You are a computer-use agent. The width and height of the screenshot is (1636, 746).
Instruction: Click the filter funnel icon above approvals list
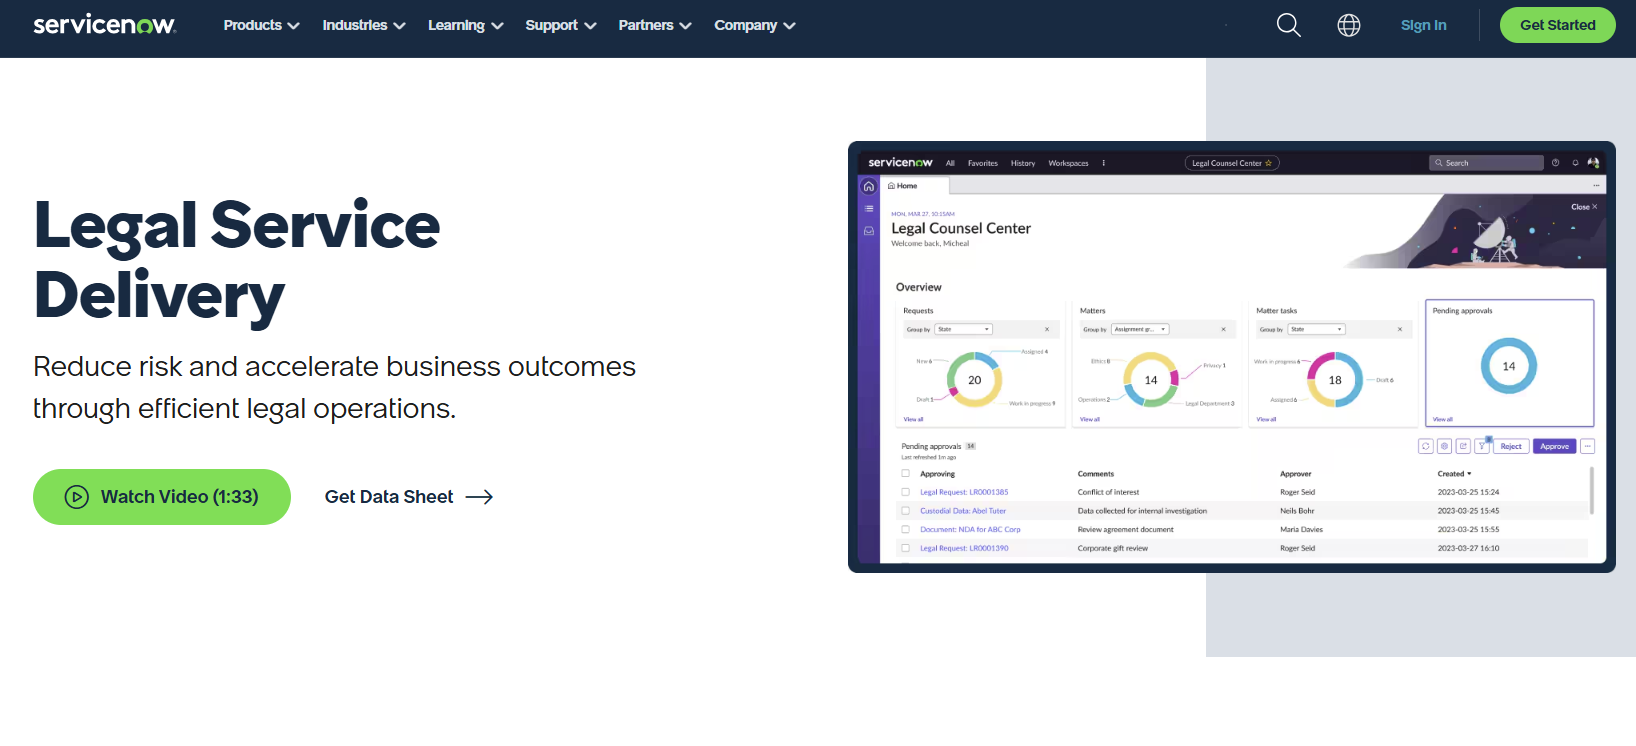point(1483,447)
